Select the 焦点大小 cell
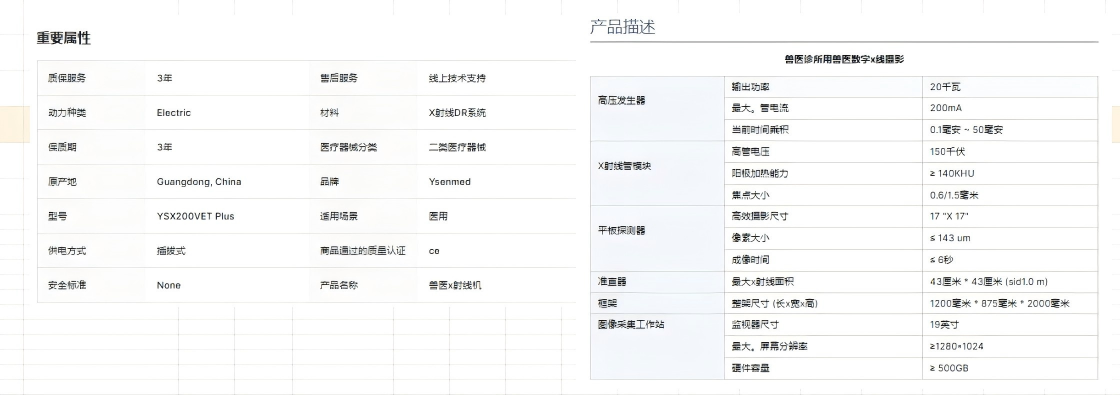Viewport: 1120px width, 395px height. coord(824,195)
